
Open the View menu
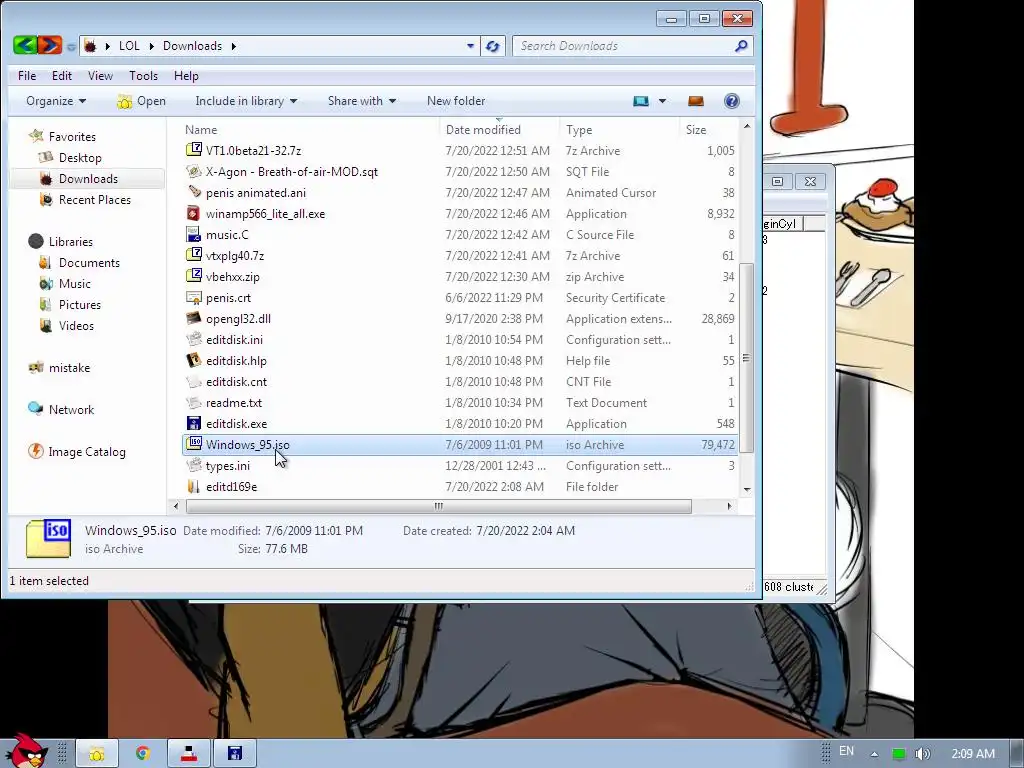pos(101,76)
